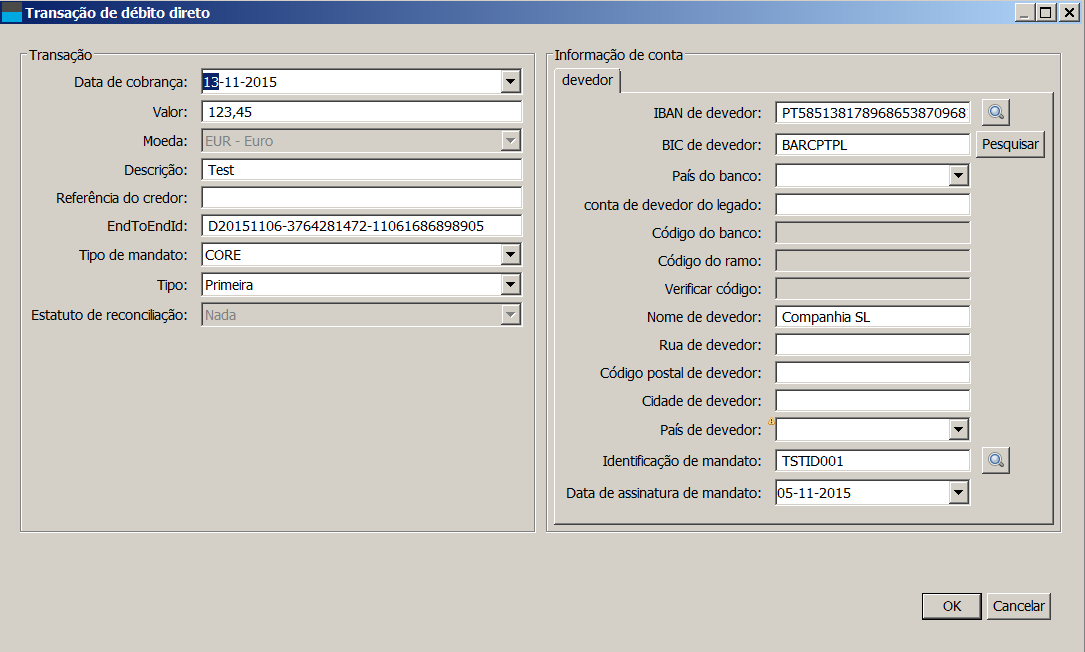Screen dimensions: 1085x652
Task: Confirm with the OK button
Action: click(952, 606)
